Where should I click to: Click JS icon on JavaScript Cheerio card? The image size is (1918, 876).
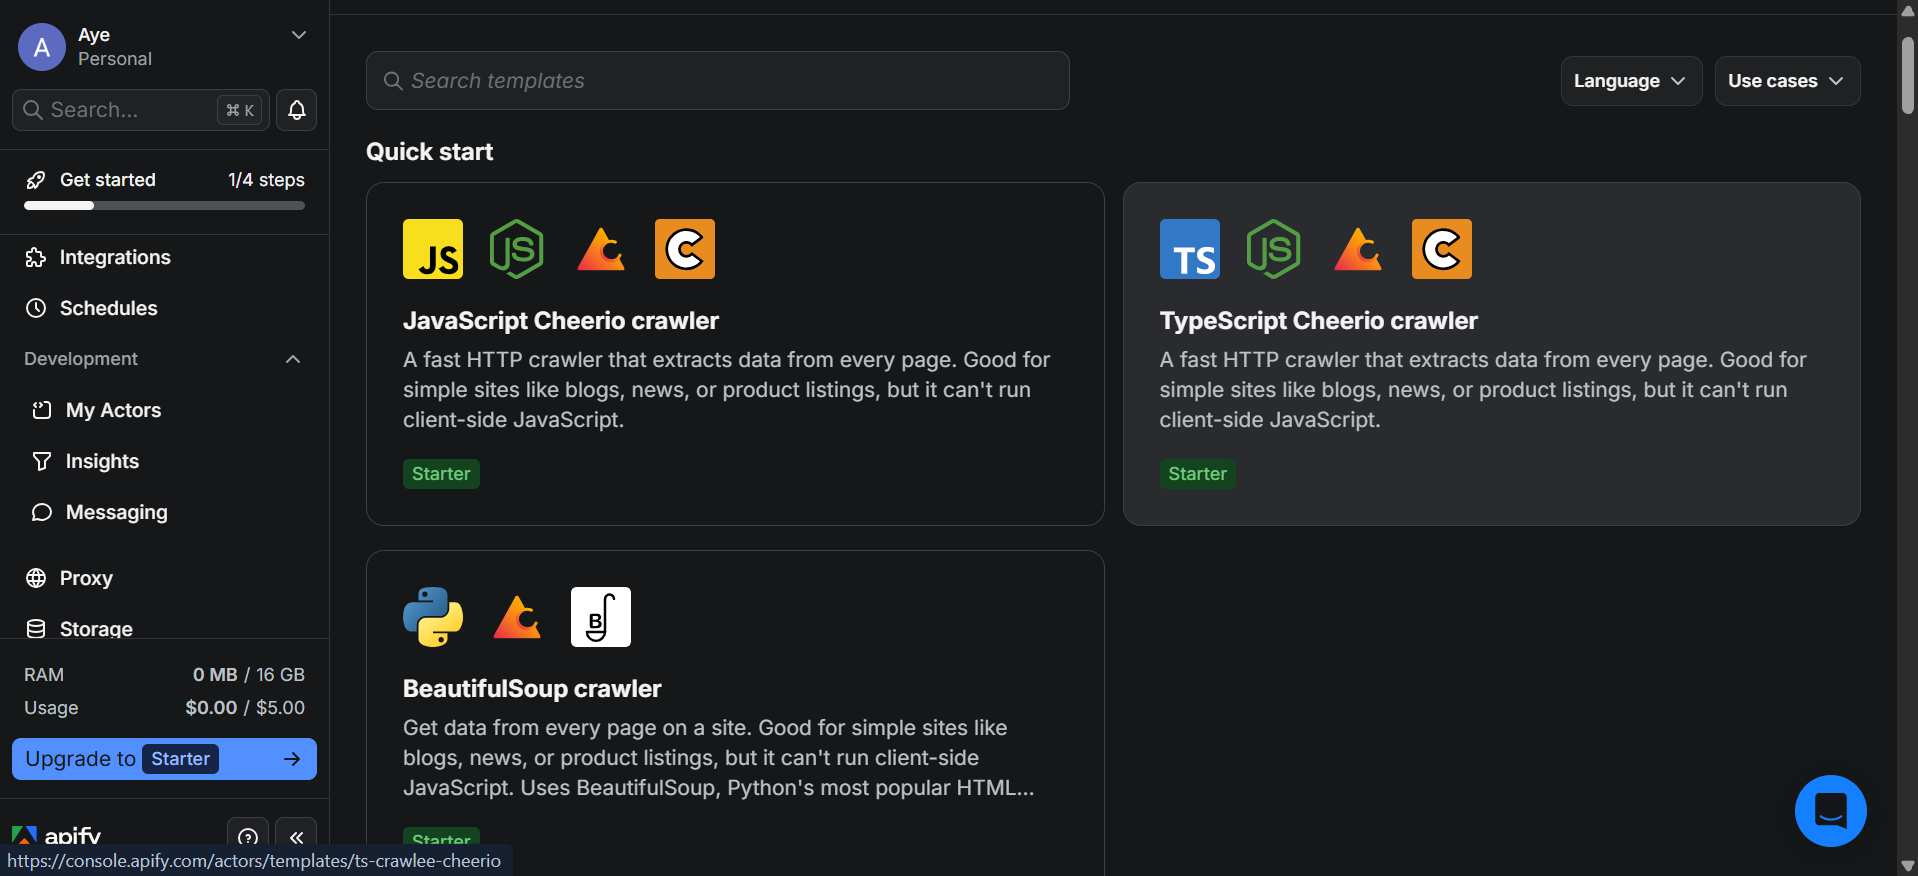(x=433, y=249)
